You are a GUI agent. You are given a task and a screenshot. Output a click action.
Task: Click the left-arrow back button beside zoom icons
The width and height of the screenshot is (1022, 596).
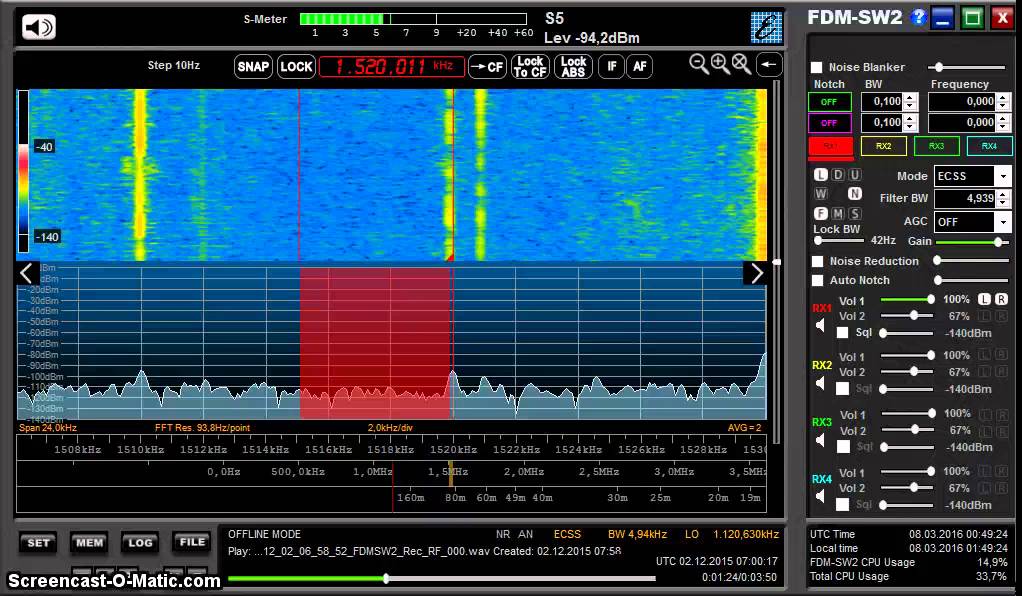point(769,64)
